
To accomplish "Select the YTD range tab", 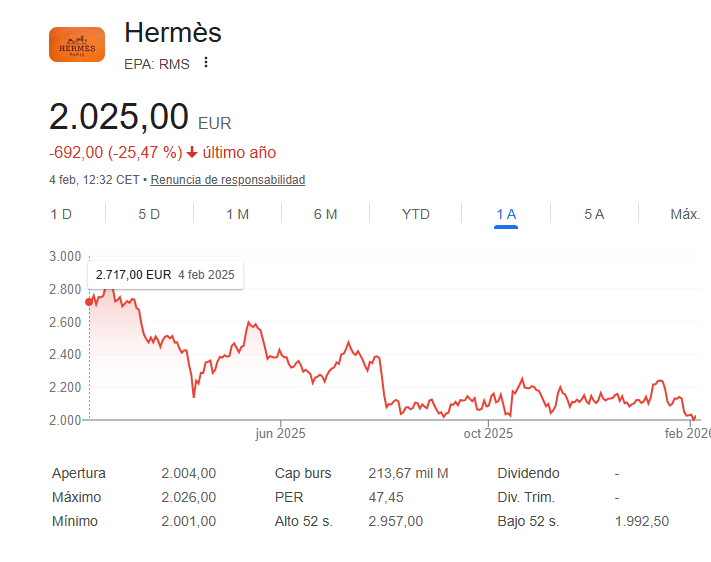I will pyautogui.click(x=415, y=214).
